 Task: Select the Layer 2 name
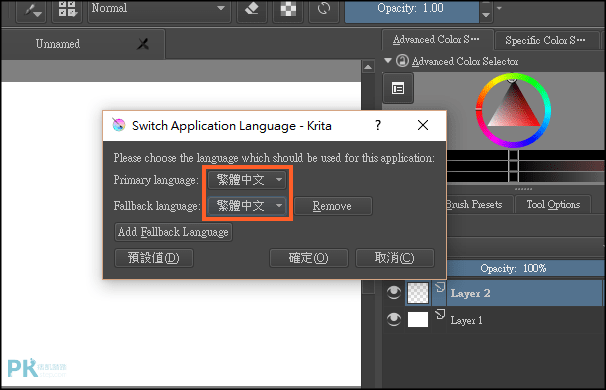470,293
